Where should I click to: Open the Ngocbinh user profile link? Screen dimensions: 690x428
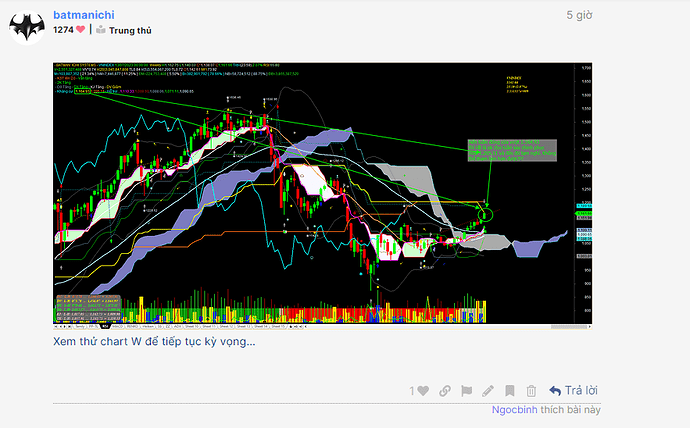coord(514,410)
